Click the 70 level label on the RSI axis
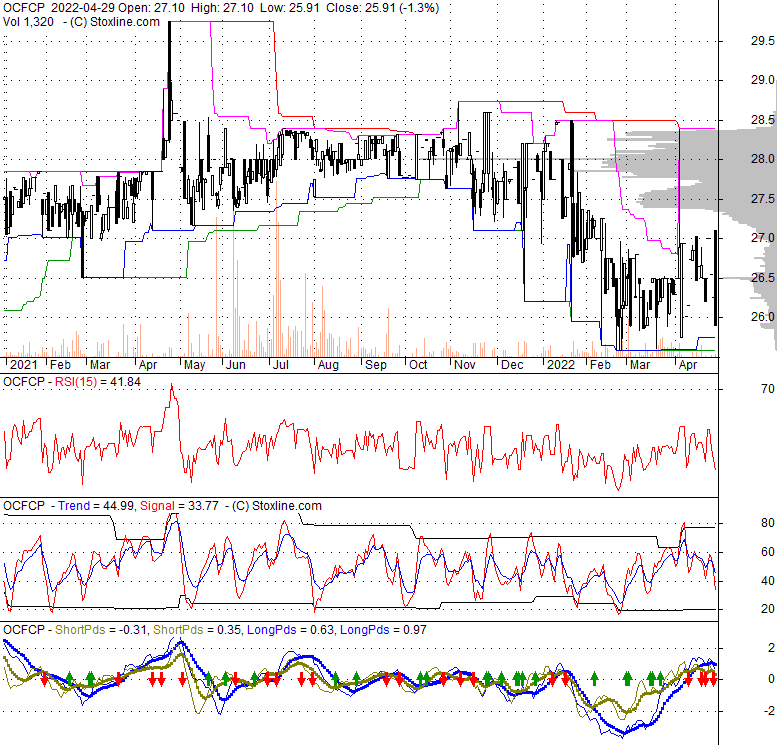The image size is (778, 746). click(768, 389)
